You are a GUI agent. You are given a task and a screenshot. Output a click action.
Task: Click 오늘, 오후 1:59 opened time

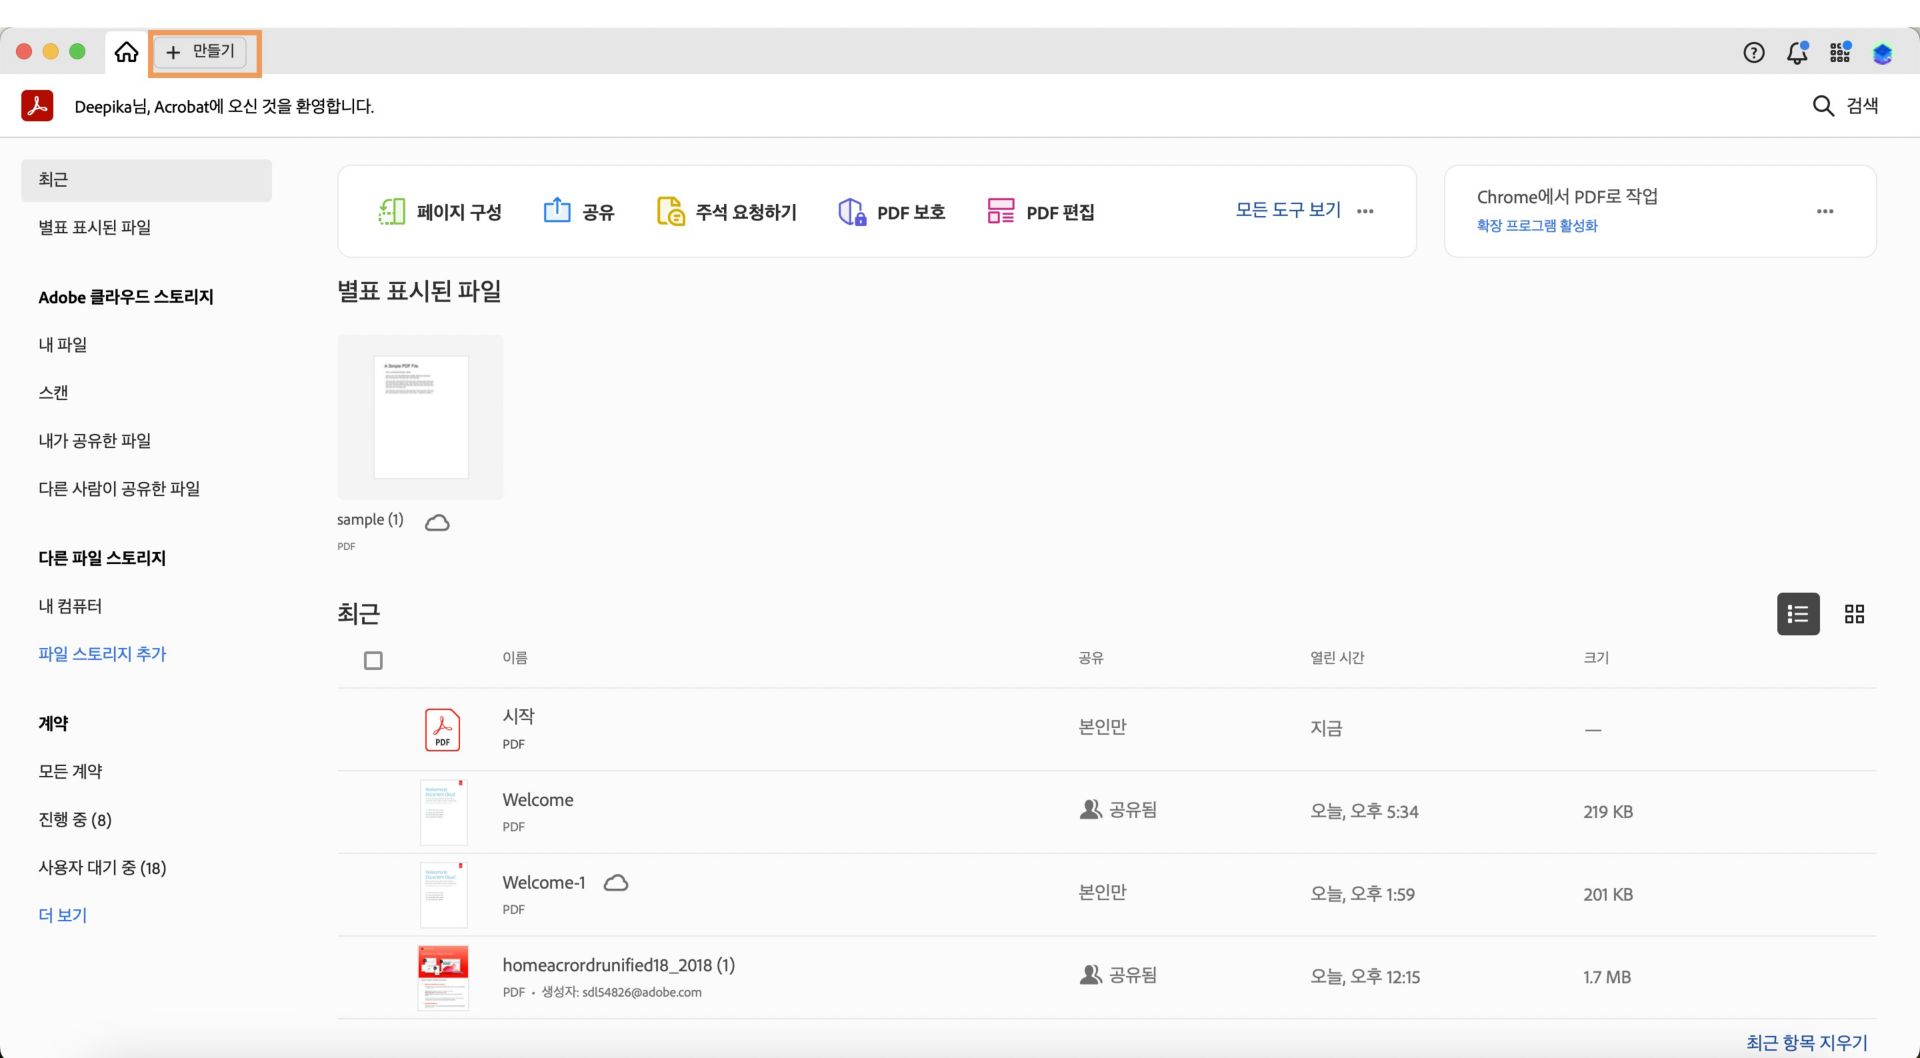coord(1362,895)
